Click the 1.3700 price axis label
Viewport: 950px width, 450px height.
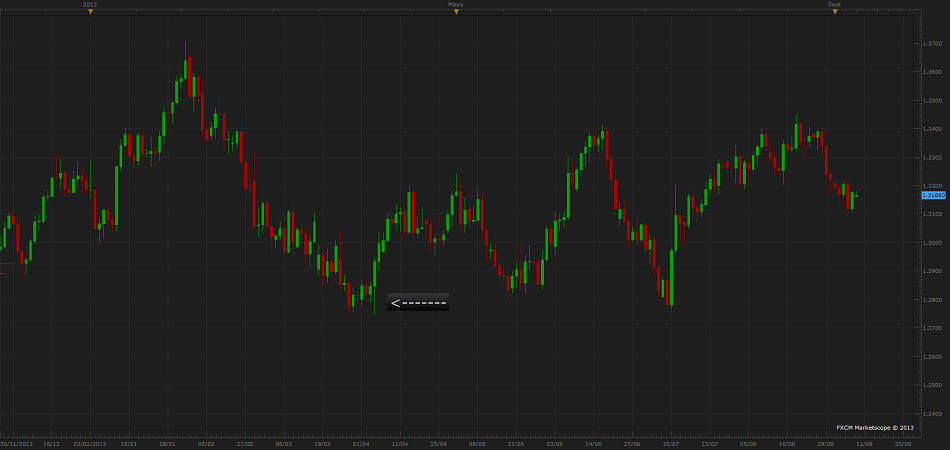[x=931, y=44]
